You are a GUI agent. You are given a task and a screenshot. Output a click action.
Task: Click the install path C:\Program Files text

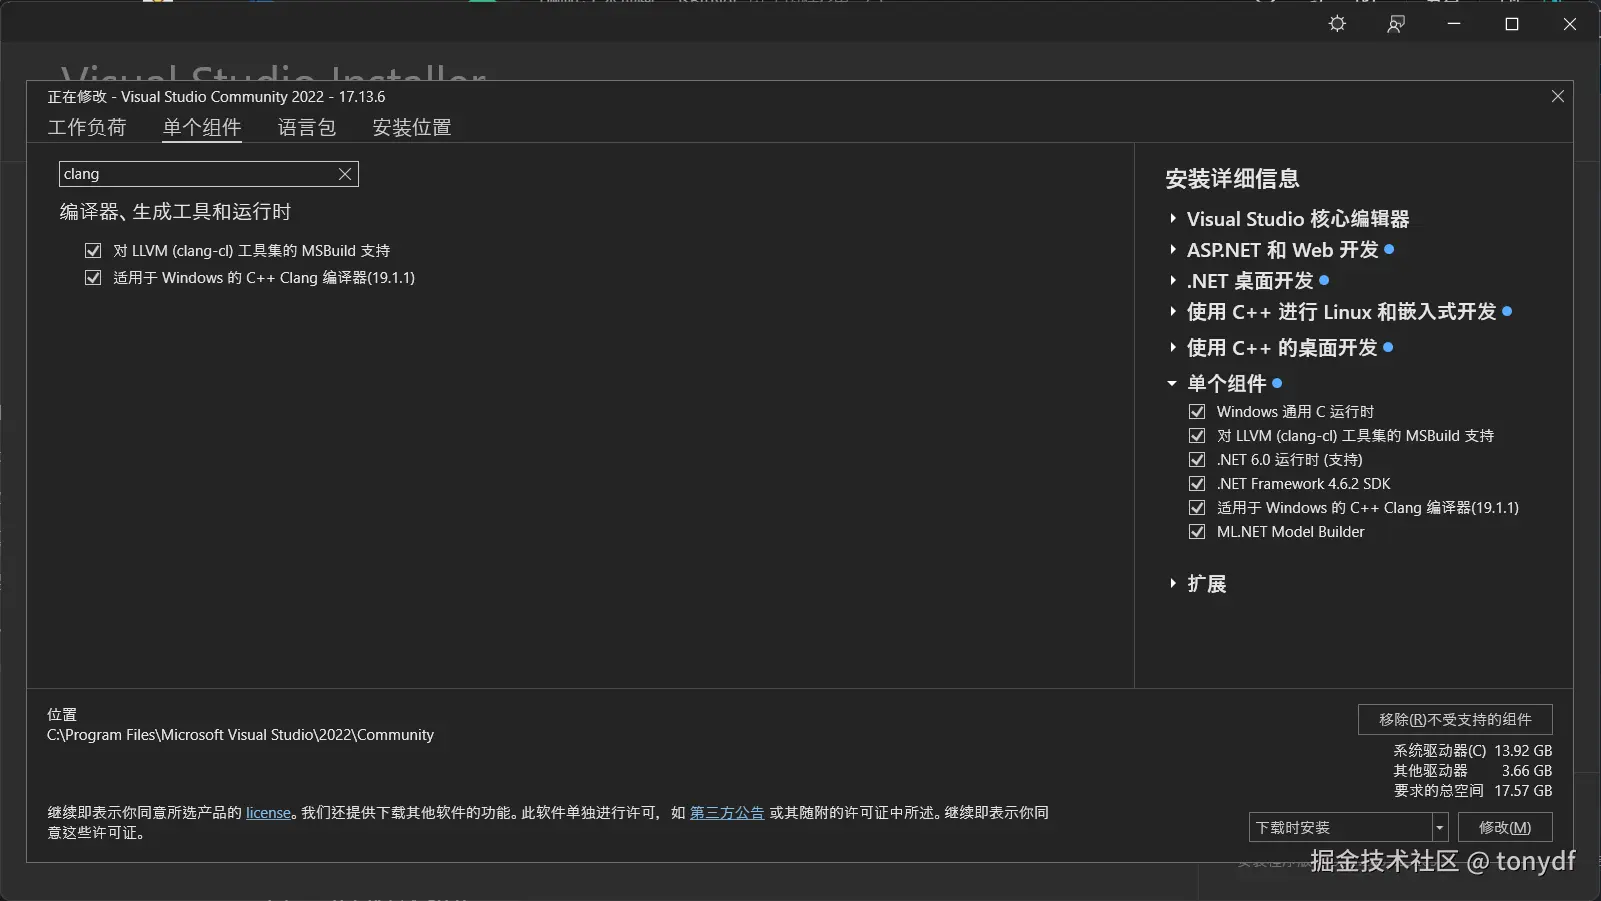pyautogui.click(x=241, y=735)
